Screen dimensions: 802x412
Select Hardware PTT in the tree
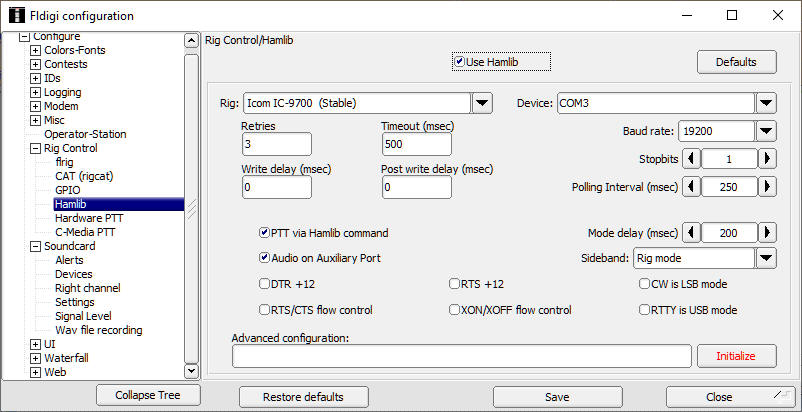pos(89,218)
